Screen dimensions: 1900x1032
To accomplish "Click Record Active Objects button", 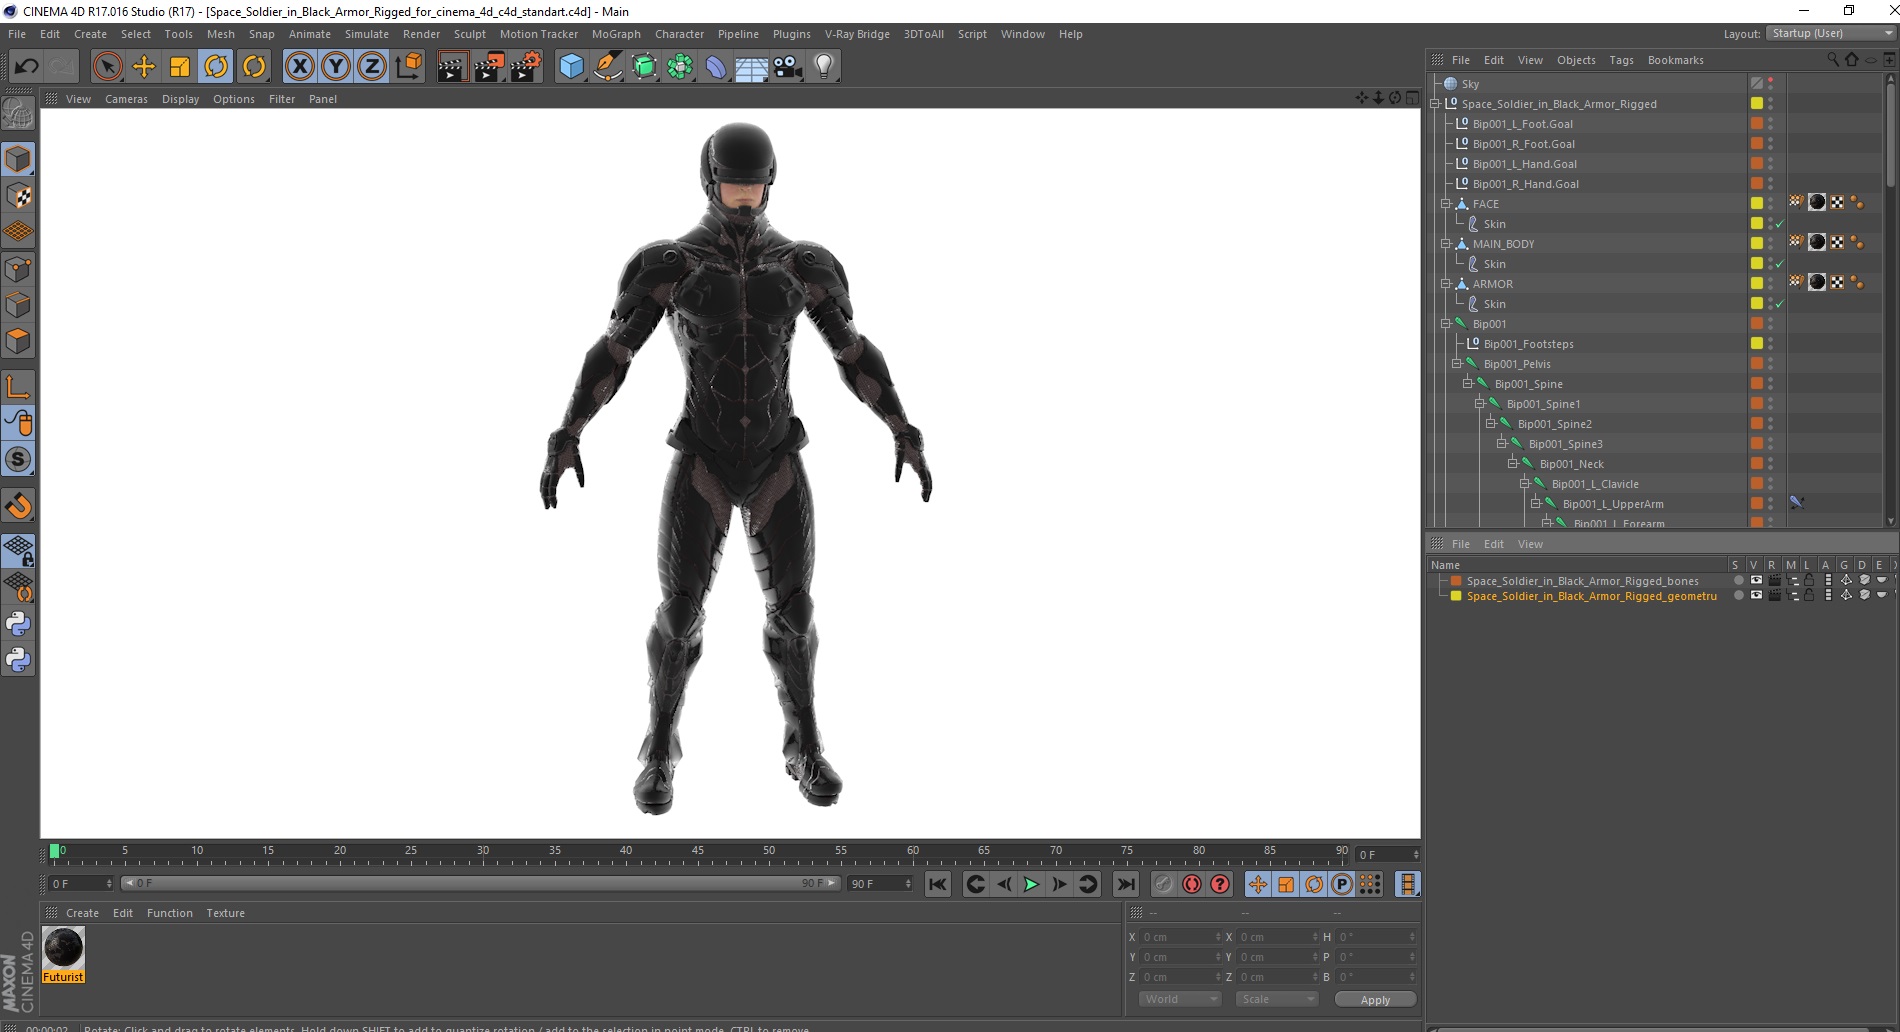I will click(x=1163, y=884).
